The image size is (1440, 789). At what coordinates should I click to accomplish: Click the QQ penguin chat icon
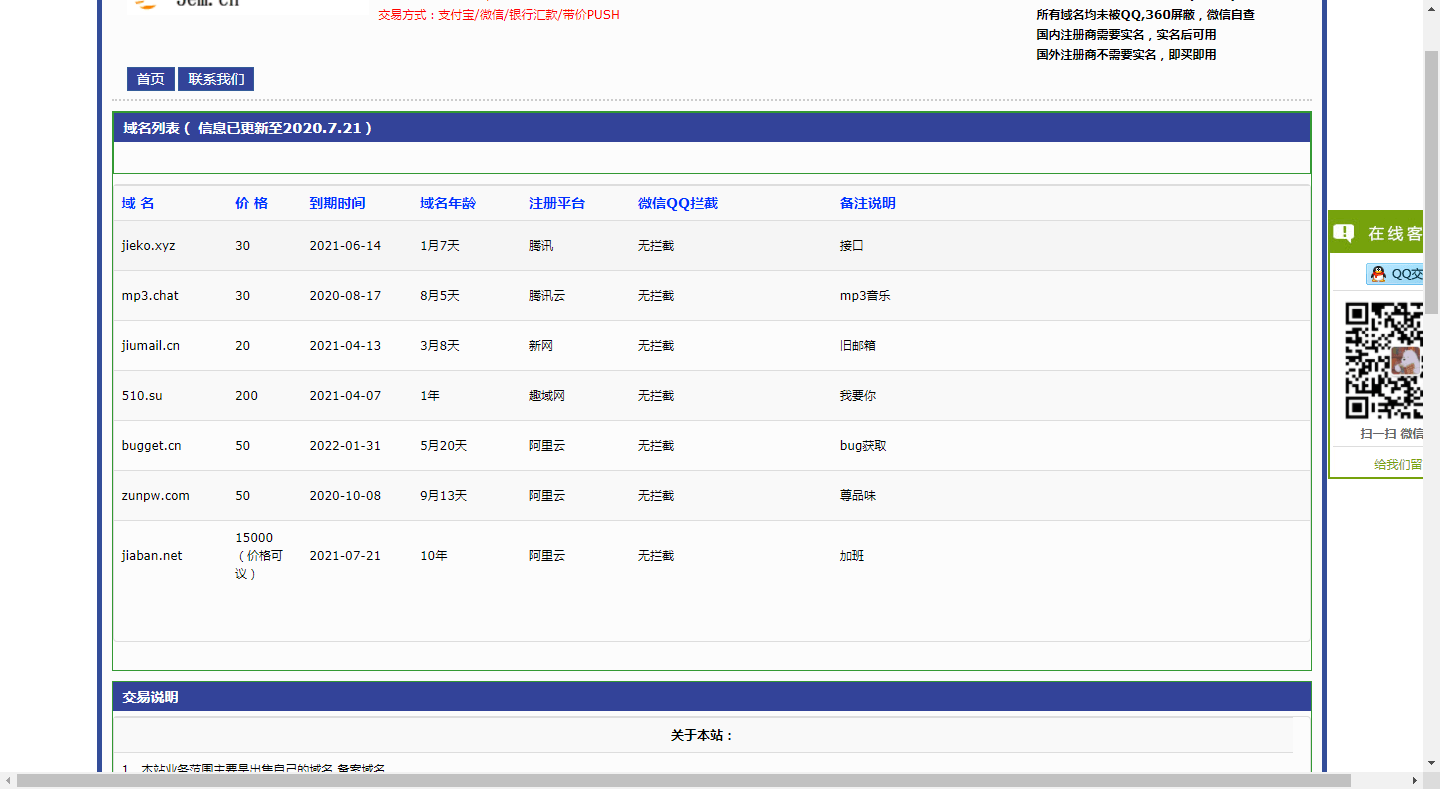[1378, 274]
